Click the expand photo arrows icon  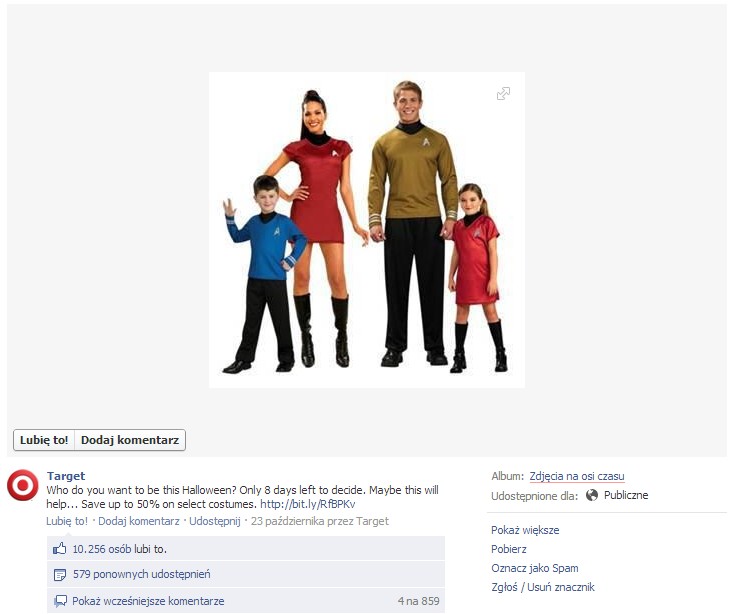(x=503, y=93)
